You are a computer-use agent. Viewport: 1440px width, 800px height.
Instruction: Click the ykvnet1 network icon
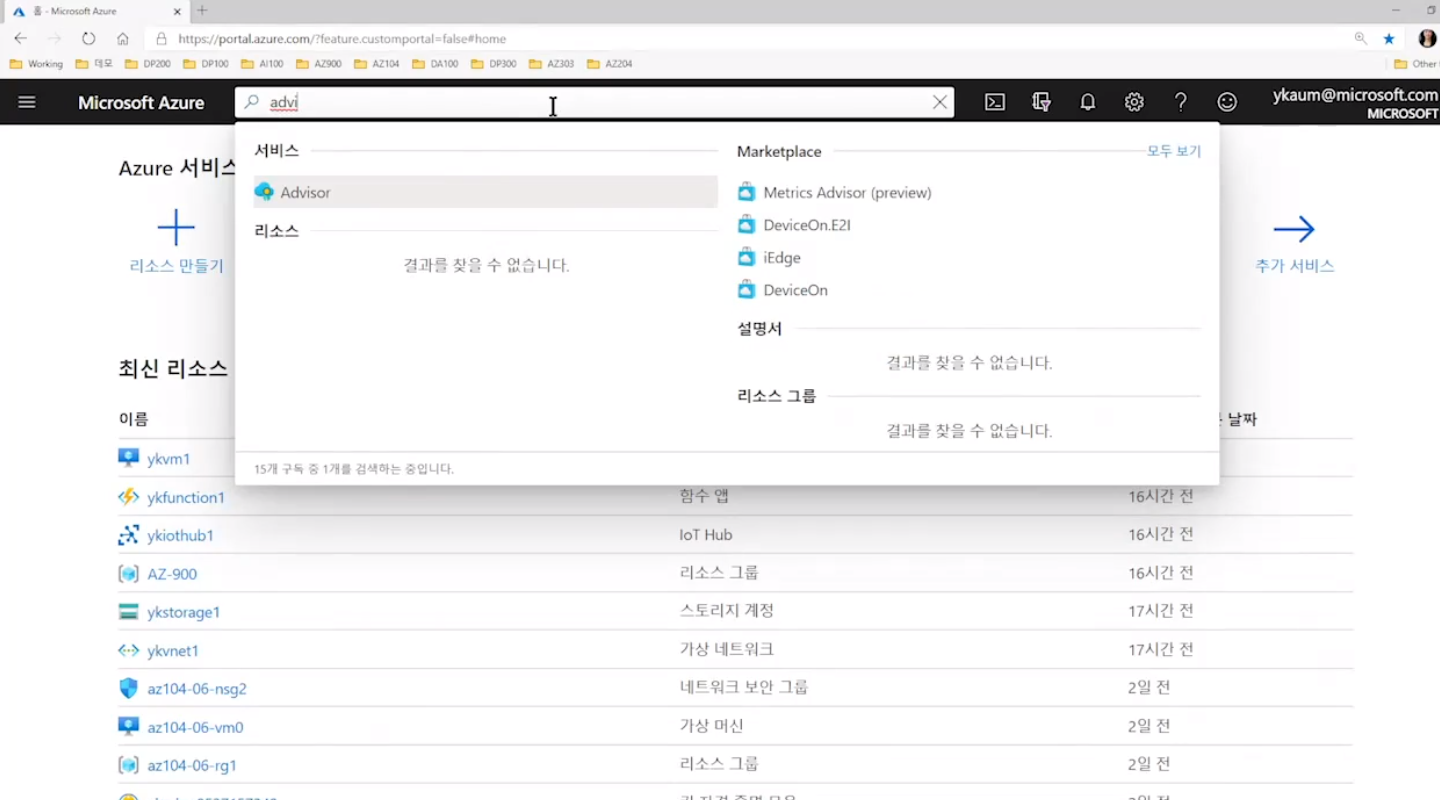coord(128,650)
